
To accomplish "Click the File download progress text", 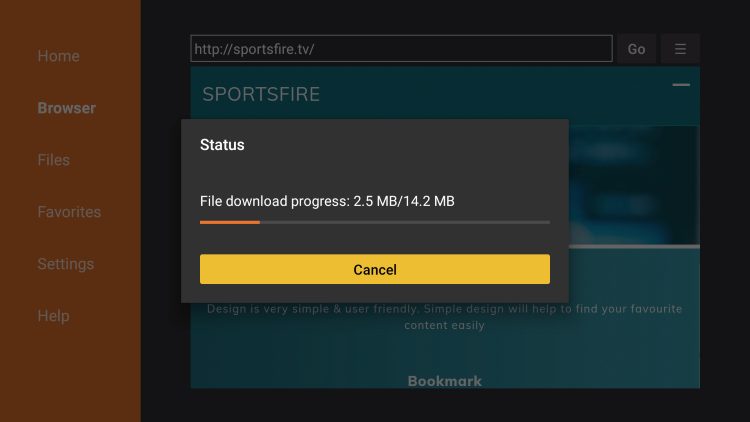I will pos(327,201).
